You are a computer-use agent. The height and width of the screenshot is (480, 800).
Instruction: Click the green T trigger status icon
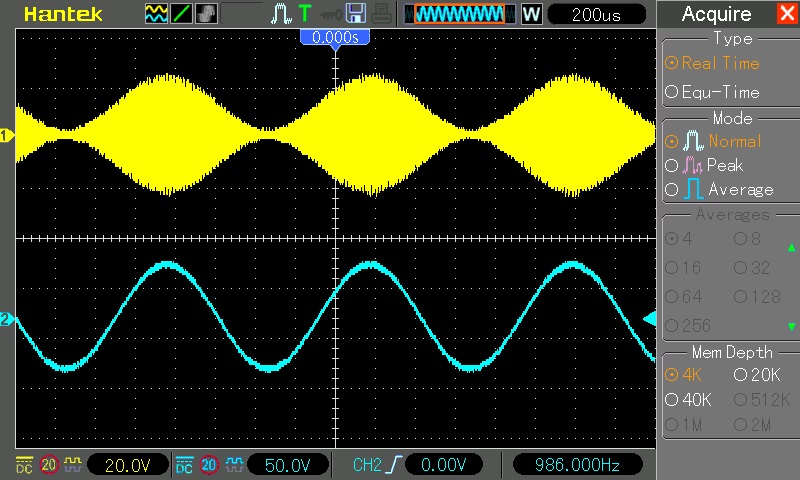click(x=305, y=14)
